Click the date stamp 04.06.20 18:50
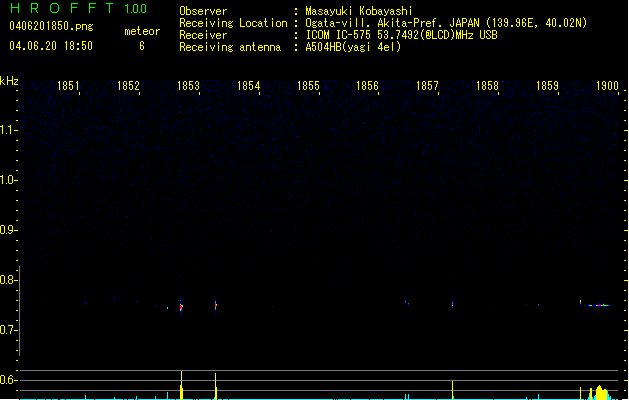 tap(51, 46)
